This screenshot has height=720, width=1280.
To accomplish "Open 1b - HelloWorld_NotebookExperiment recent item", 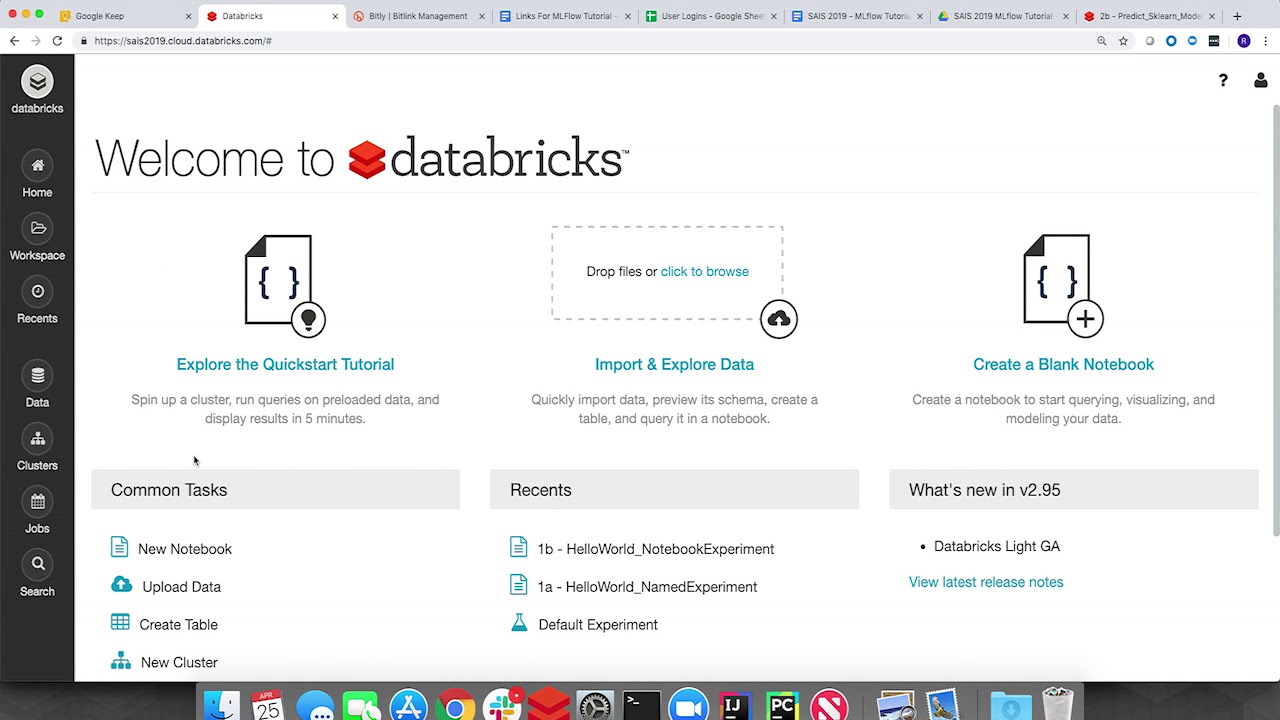I will [x=655, y=549].
